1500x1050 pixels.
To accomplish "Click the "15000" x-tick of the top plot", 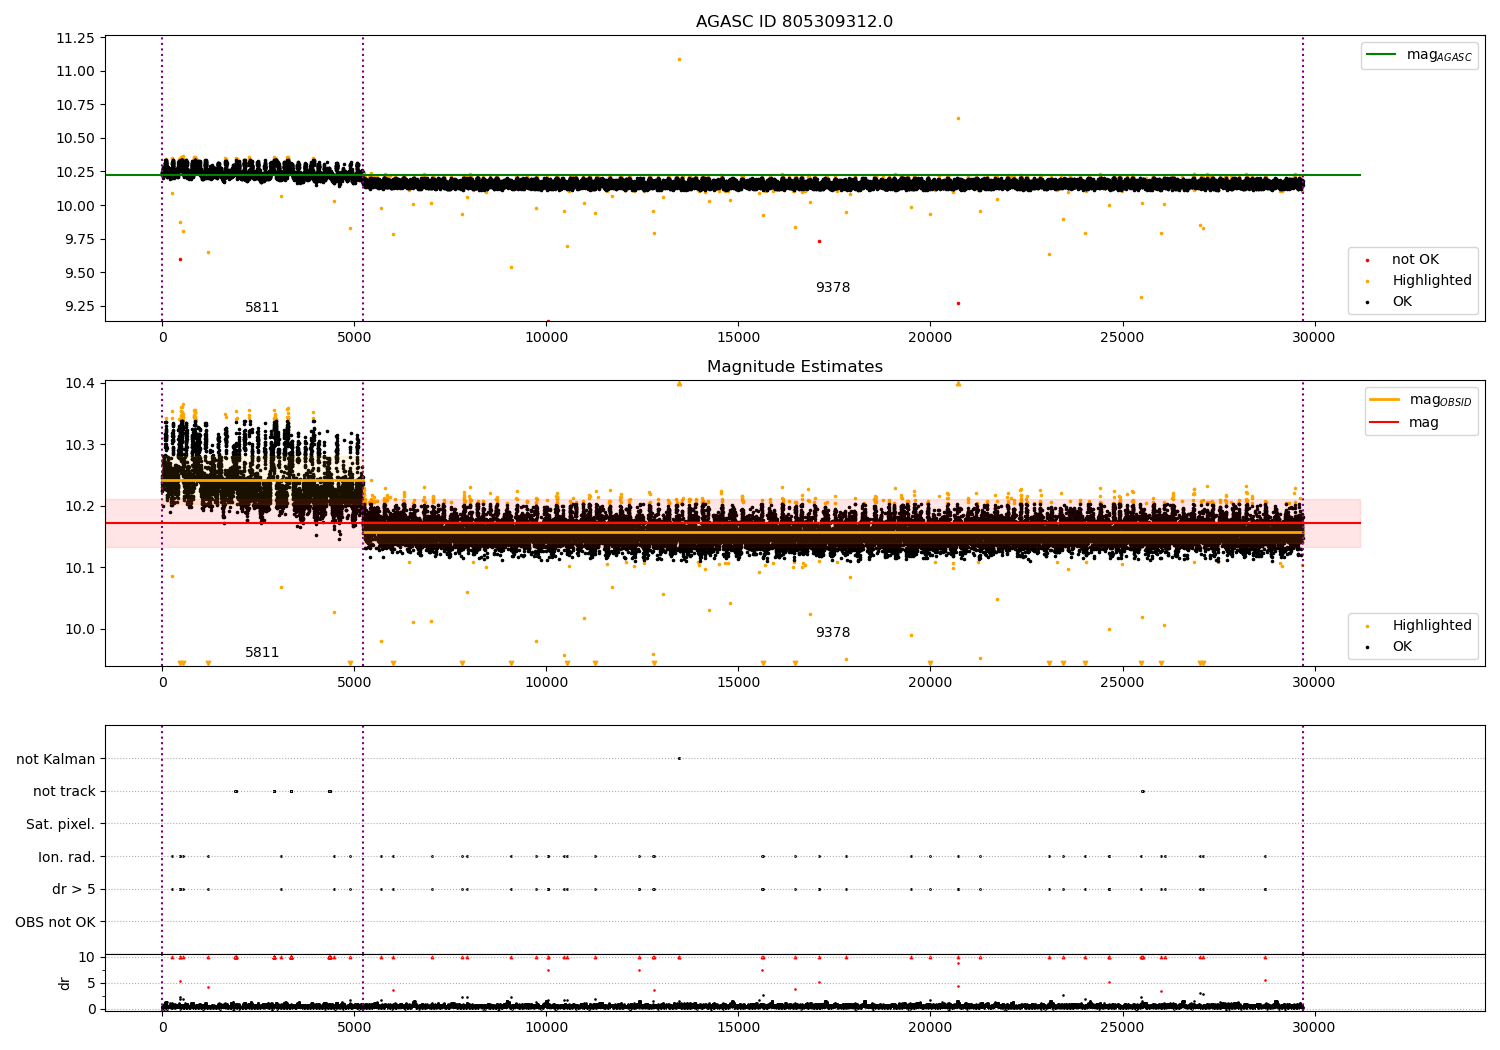I will click(738, 337).
